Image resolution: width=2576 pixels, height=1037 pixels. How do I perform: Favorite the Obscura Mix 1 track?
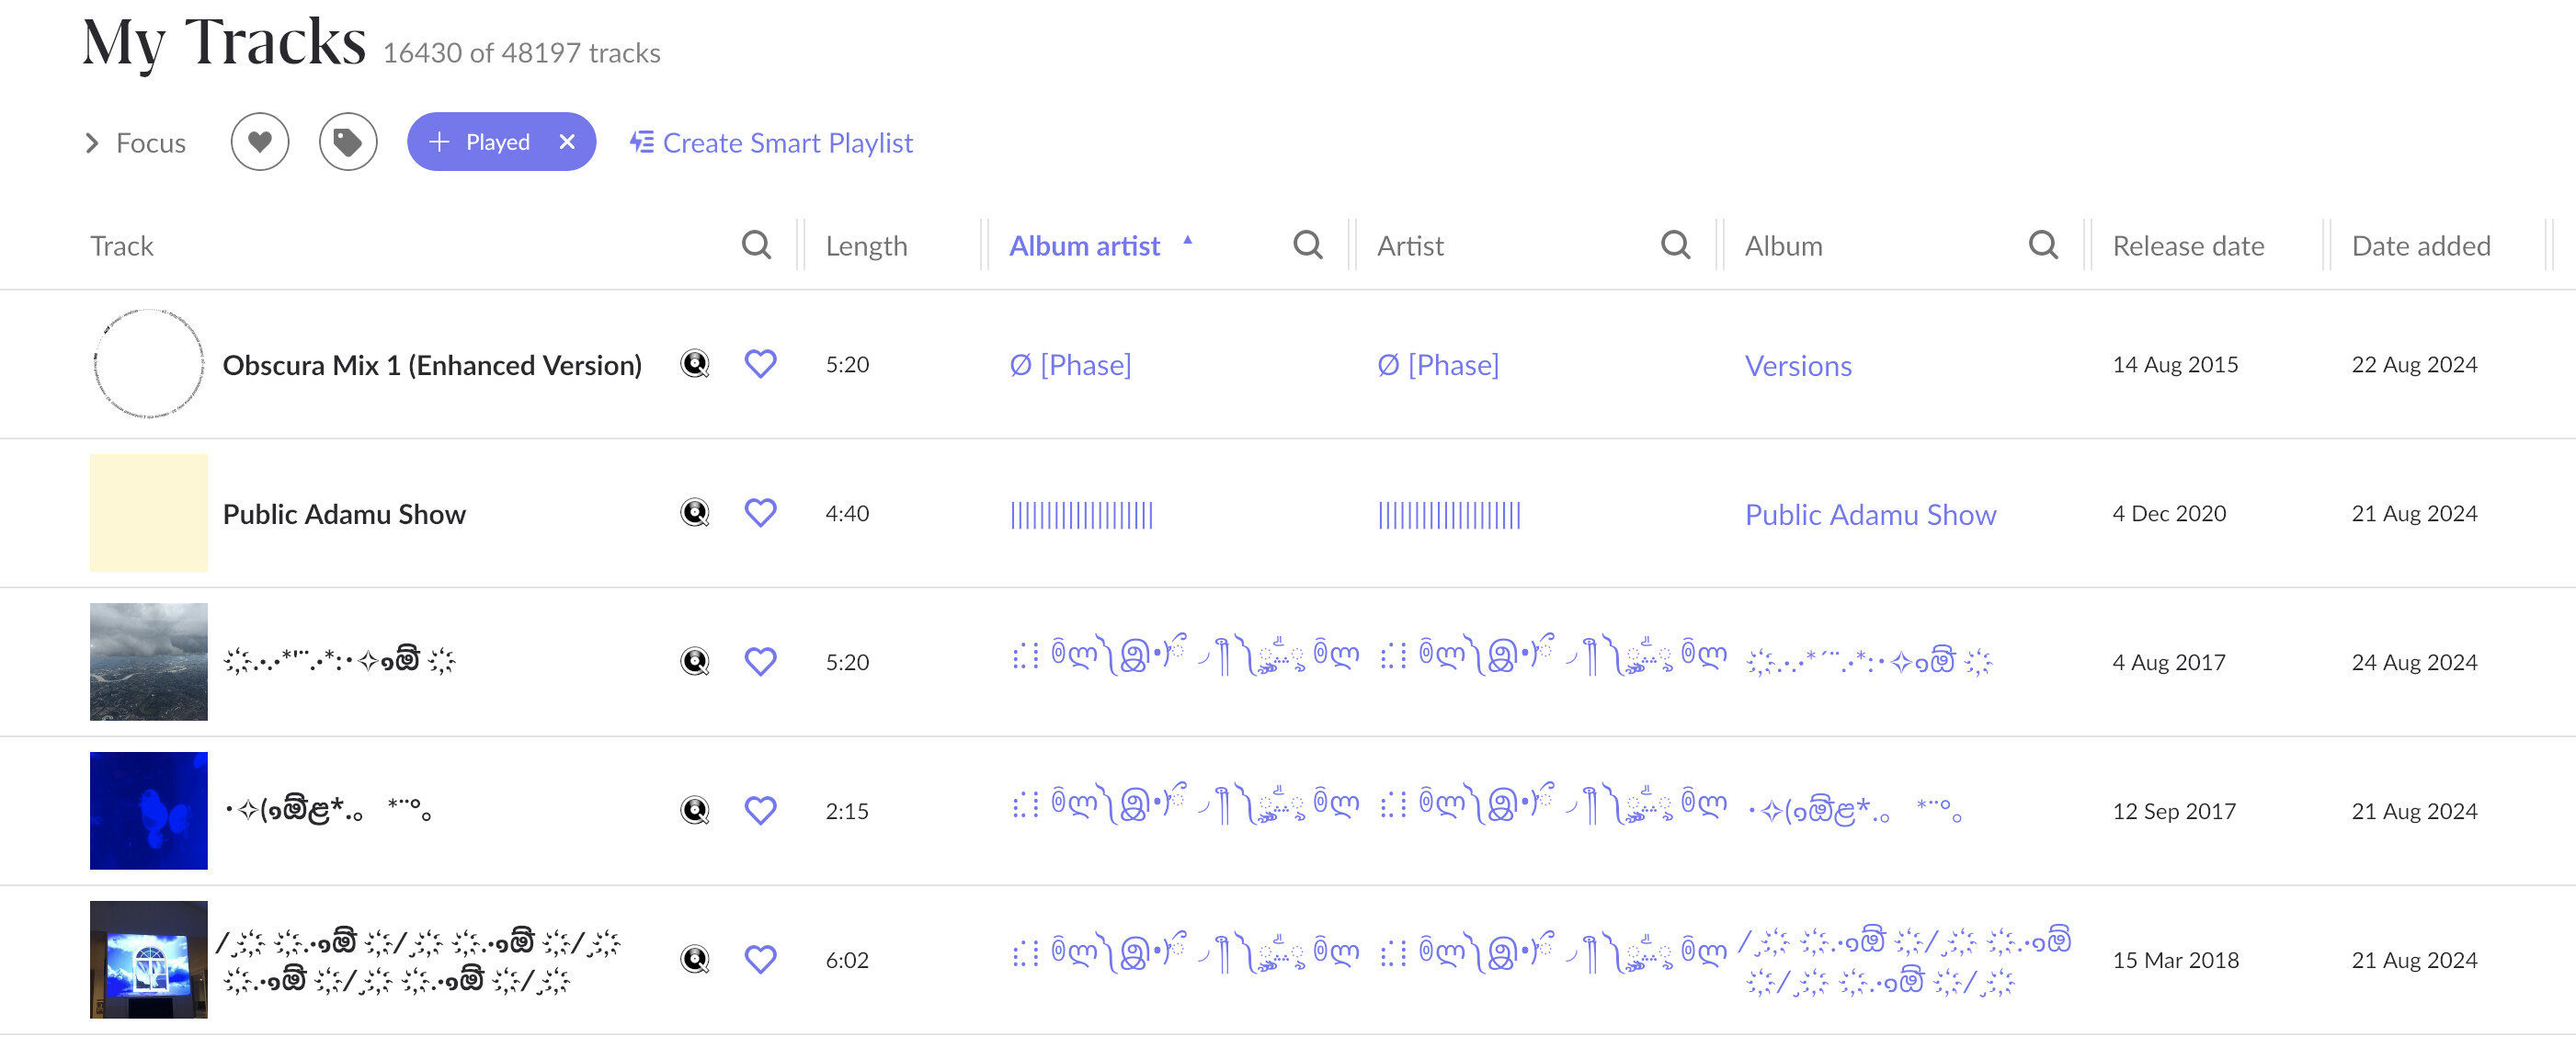760,364
